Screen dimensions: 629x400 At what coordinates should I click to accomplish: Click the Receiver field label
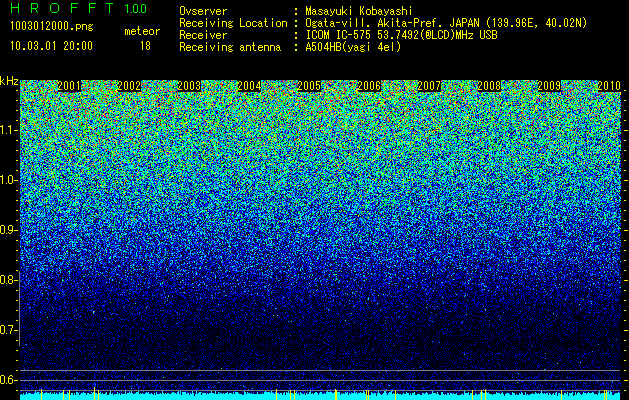[x=203, y=35]
